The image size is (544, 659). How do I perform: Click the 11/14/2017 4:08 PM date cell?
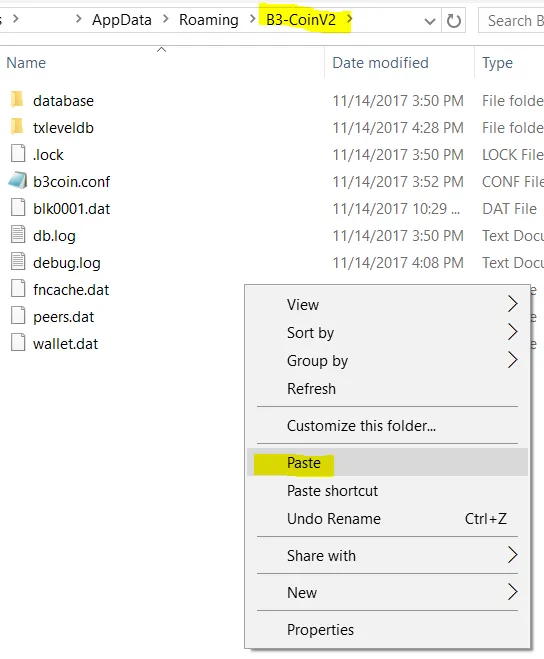(398, 263)
